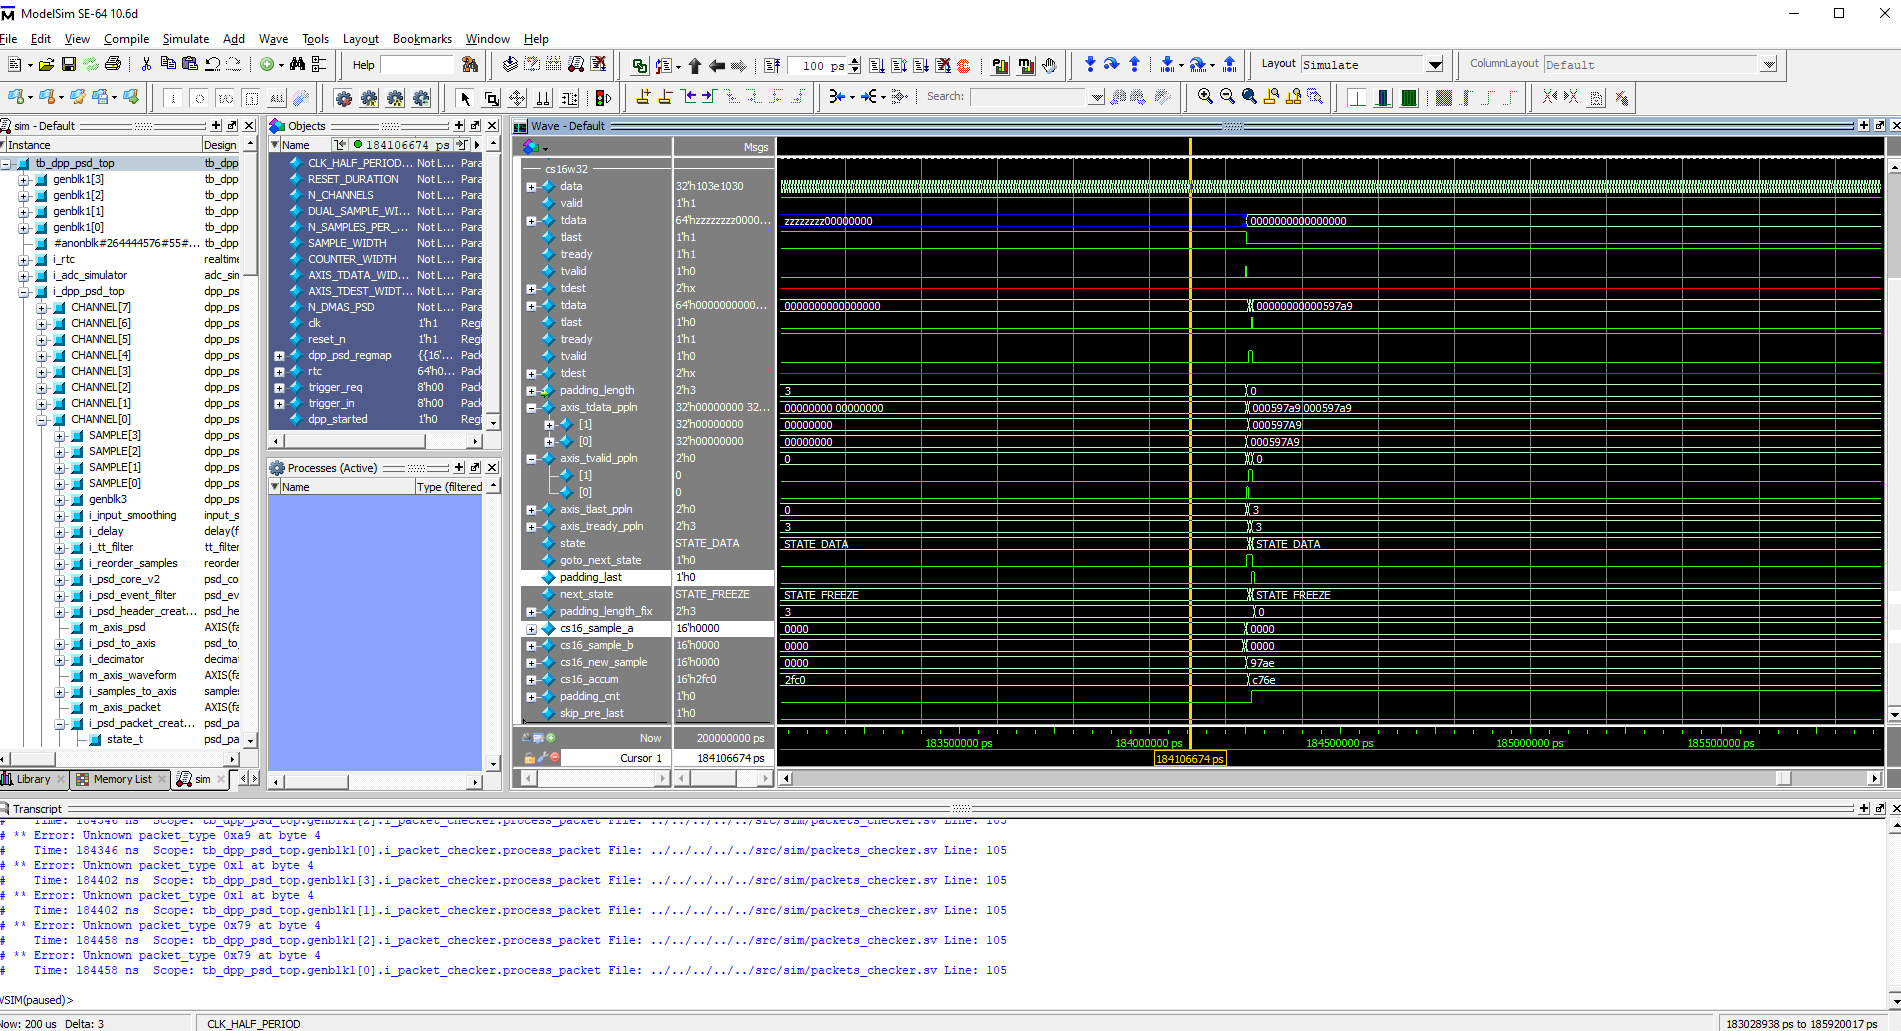Click the Save file toolbar icon

tap(69, 64)
